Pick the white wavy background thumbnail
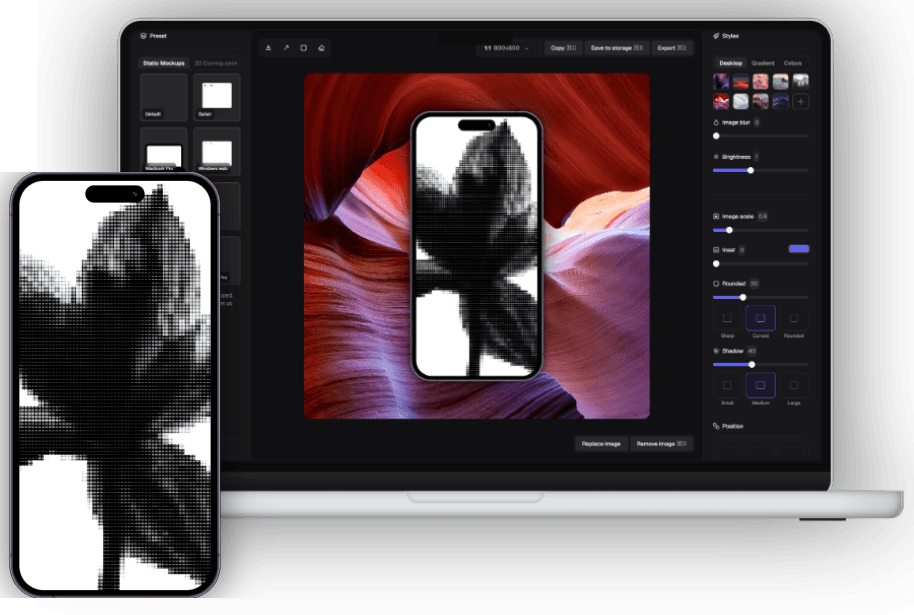The image size is (914, 615). click(741, 101)
